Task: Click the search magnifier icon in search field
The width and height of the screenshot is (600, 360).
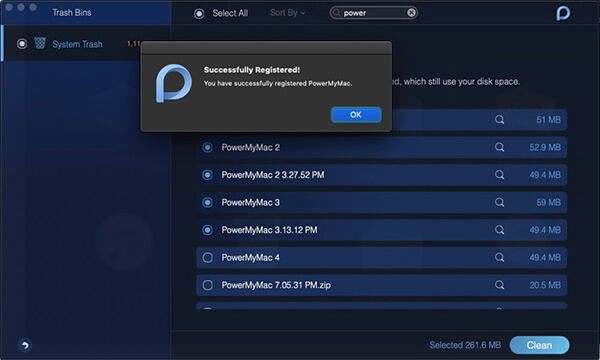Action: [336, 13]
